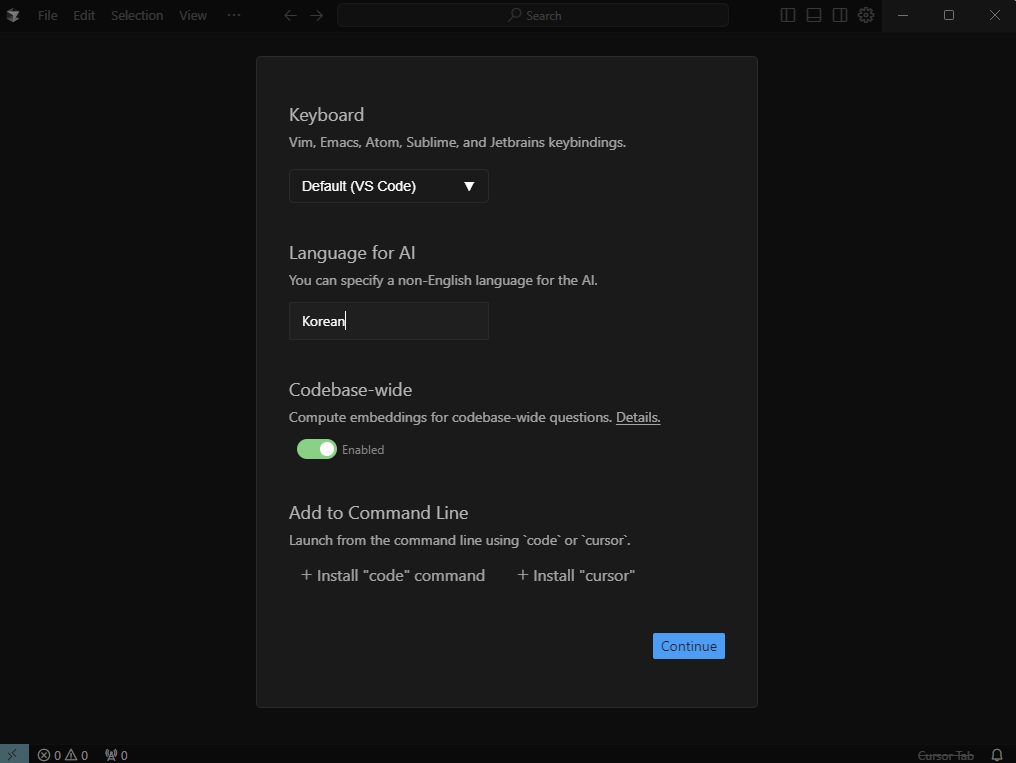Go forward with the right arrow
1016x763 pixels.
[316, 16]
